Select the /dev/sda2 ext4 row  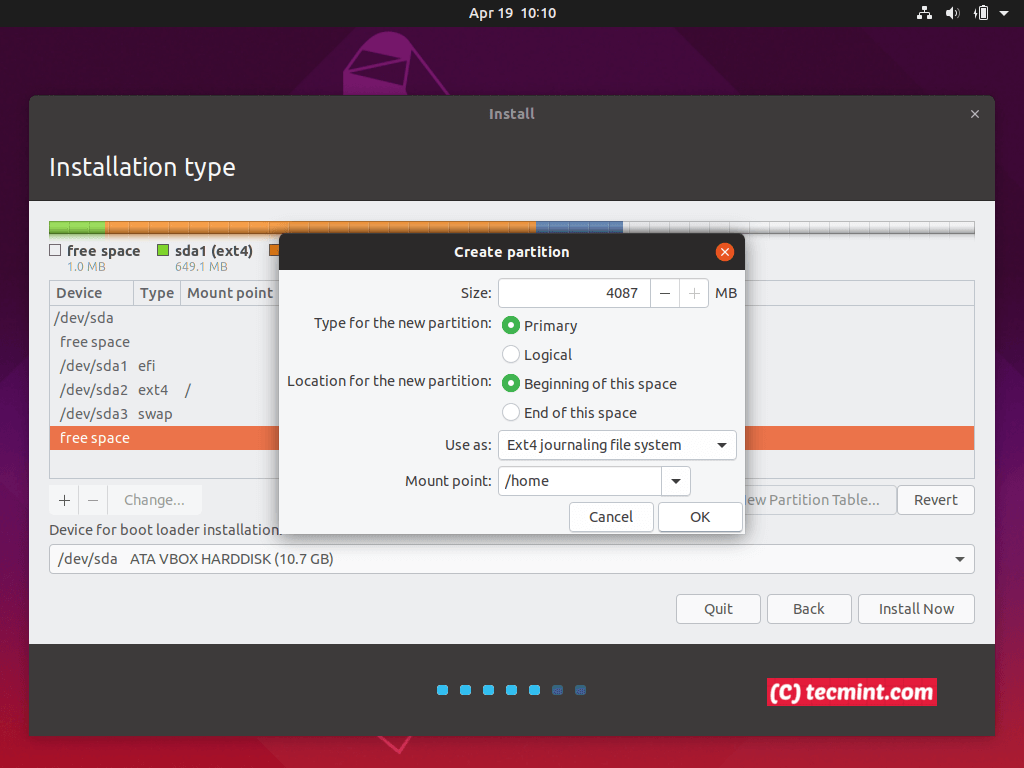(x=164, y=390)
